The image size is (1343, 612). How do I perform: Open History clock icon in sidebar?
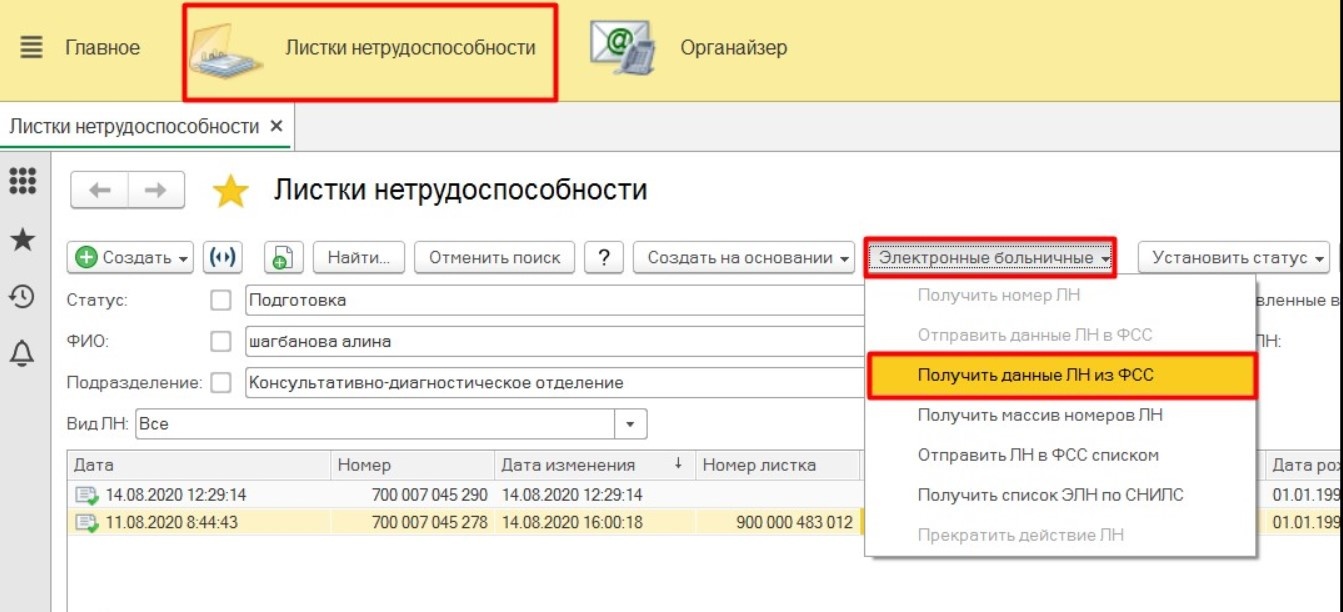(22, 296)
